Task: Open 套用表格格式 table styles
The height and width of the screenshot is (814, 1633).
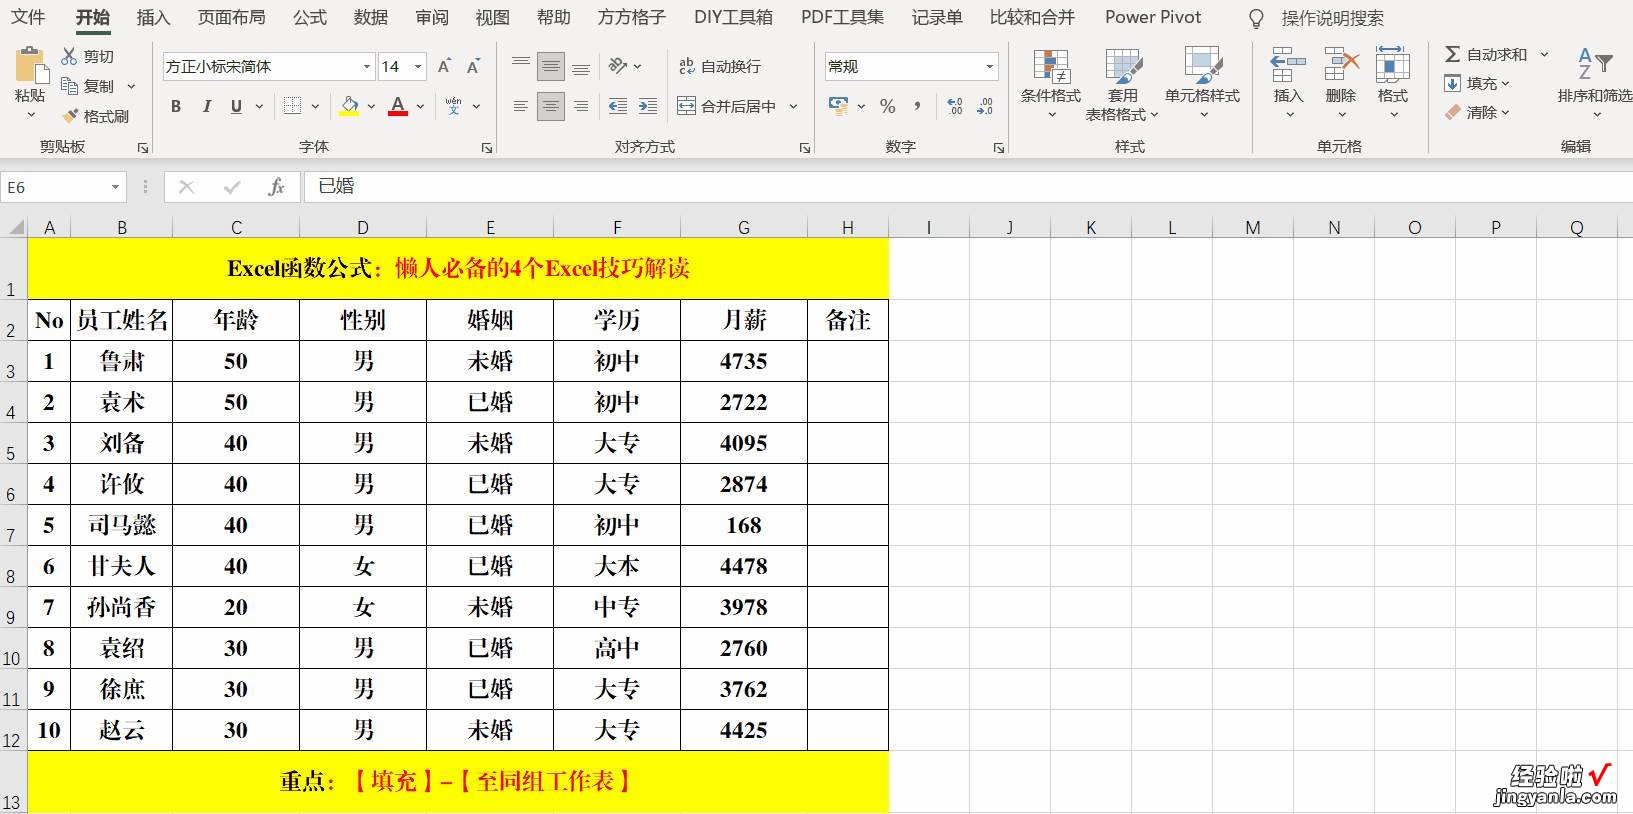Action: click(x=1123, y=83)
